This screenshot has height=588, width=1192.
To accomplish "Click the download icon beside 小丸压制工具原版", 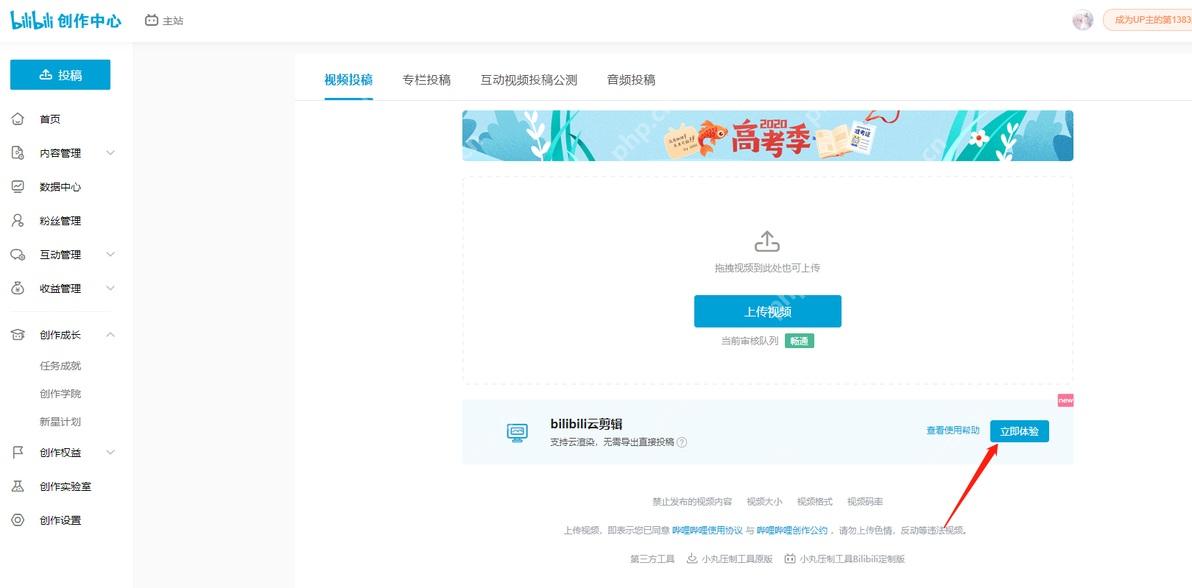I will point(692,558).
